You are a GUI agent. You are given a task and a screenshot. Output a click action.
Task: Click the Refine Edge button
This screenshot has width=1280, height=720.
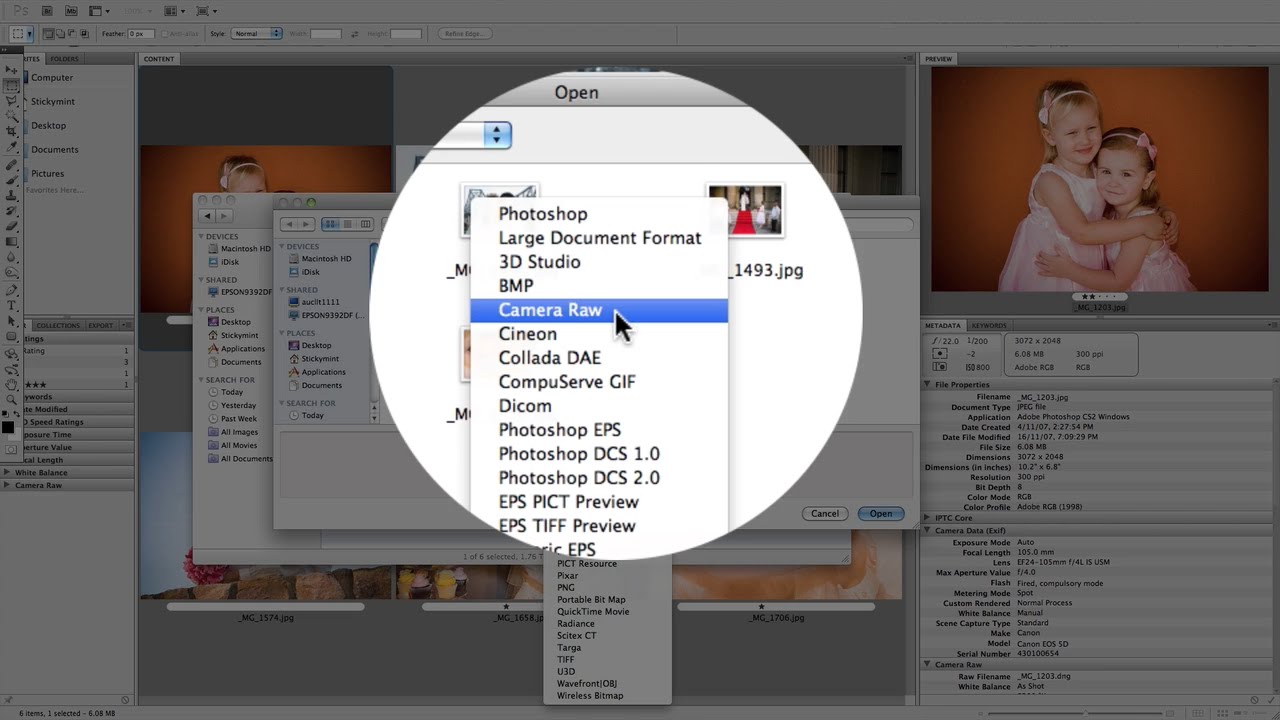tap(464, 34)
